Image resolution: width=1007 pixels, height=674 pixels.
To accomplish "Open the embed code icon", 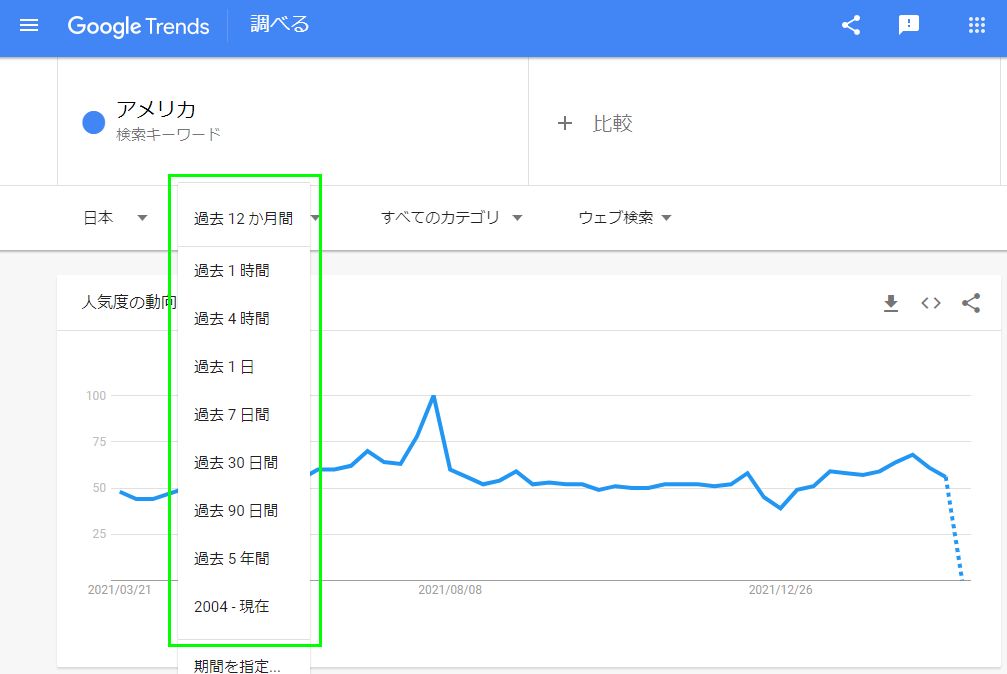I will tap(931, 303).
